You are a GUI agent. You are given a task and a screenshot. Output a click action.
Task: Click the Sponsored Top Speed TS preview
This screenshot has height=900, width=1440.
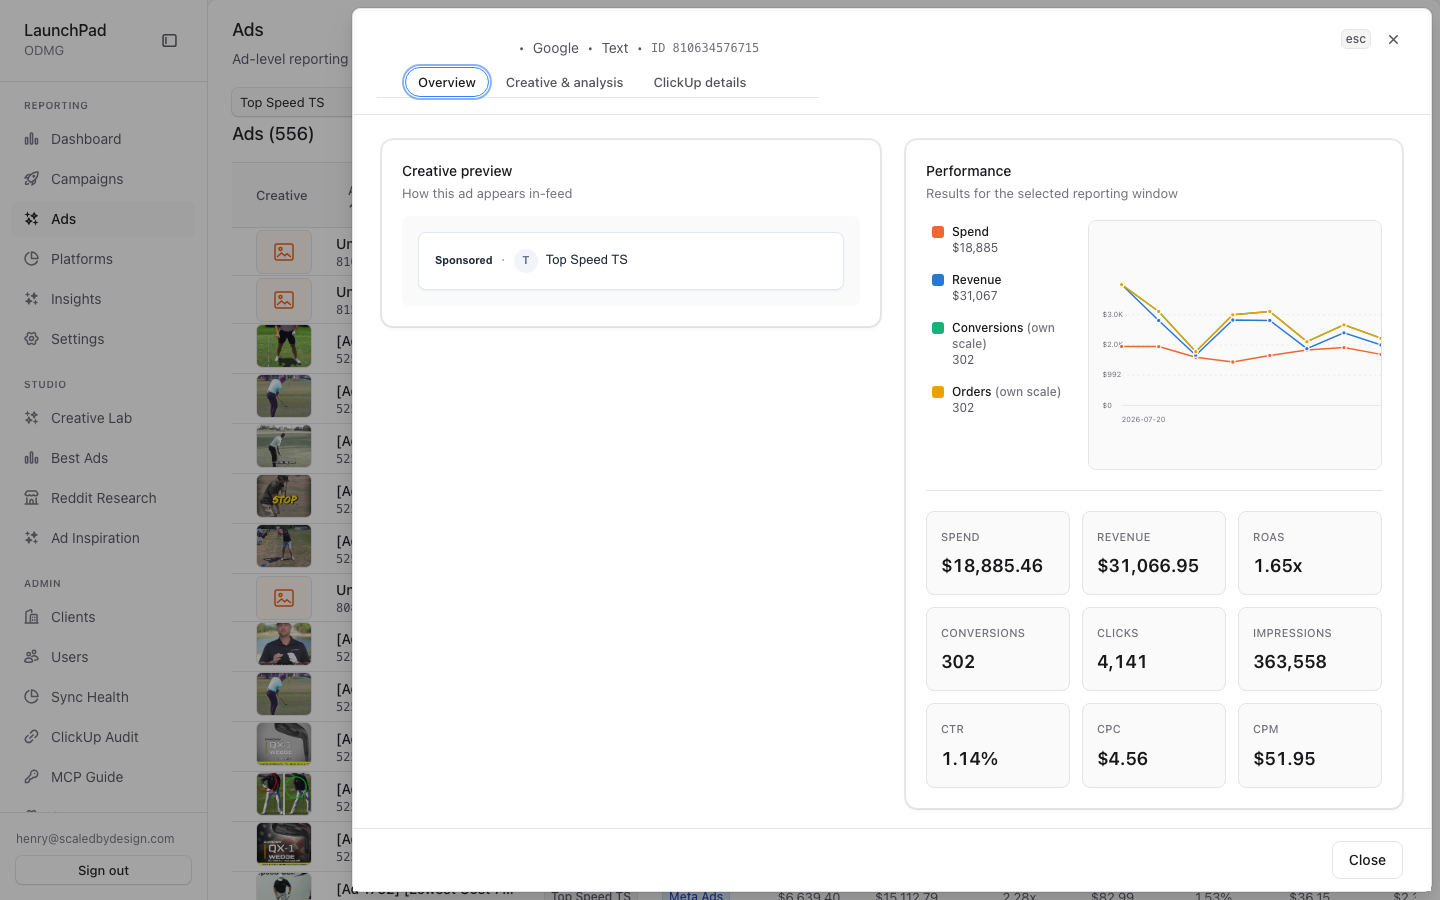tap(631, 261)
